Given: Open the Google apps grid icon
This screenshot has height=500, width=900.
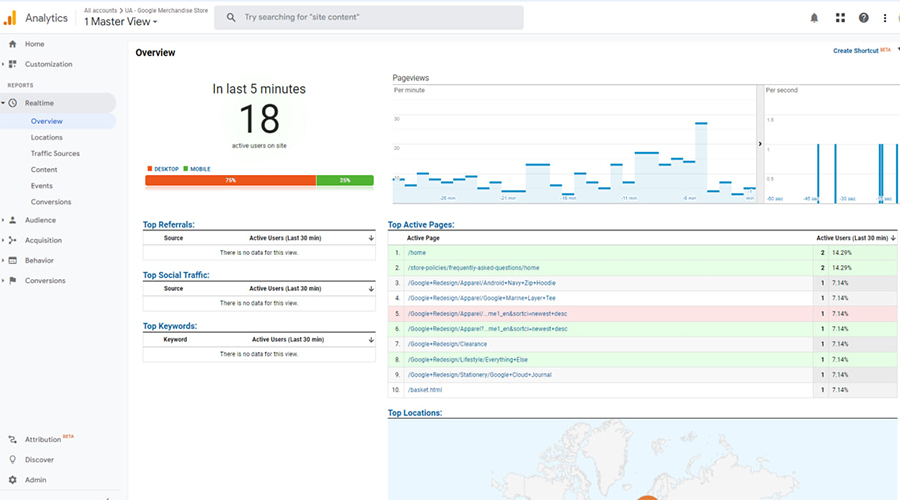Looking at the screenshot, I should point(840,18).
